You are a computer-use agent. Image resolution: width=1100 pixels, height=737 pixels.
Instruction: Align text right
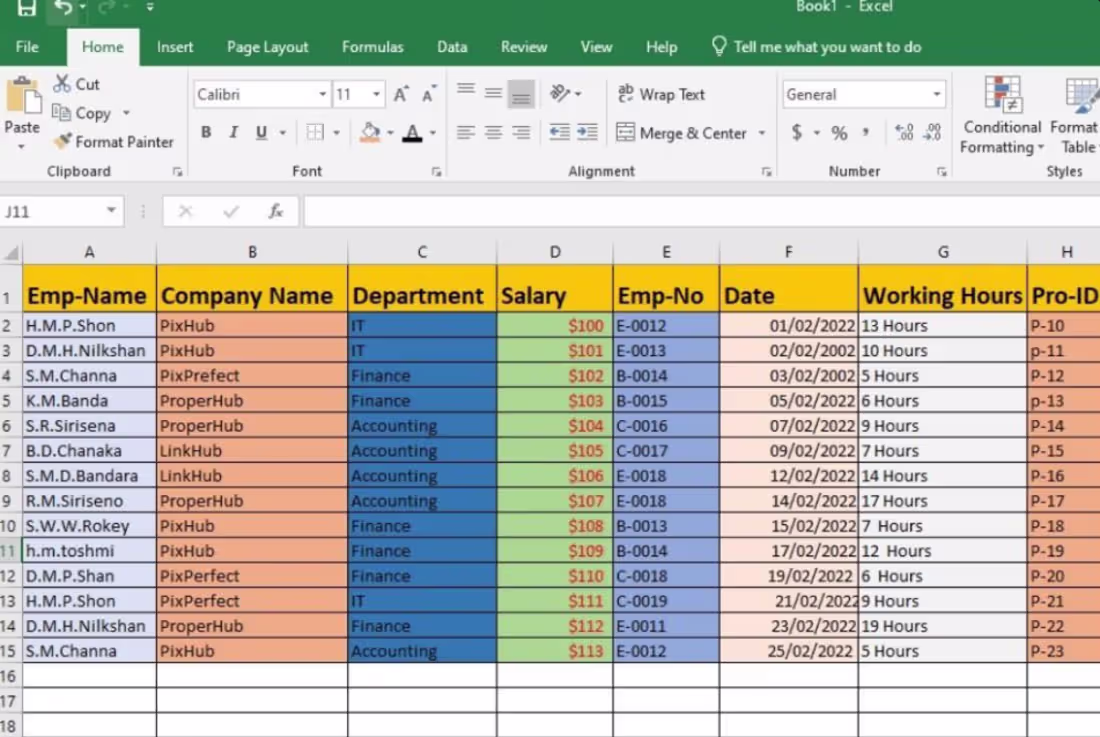click(x=521, y=132)
